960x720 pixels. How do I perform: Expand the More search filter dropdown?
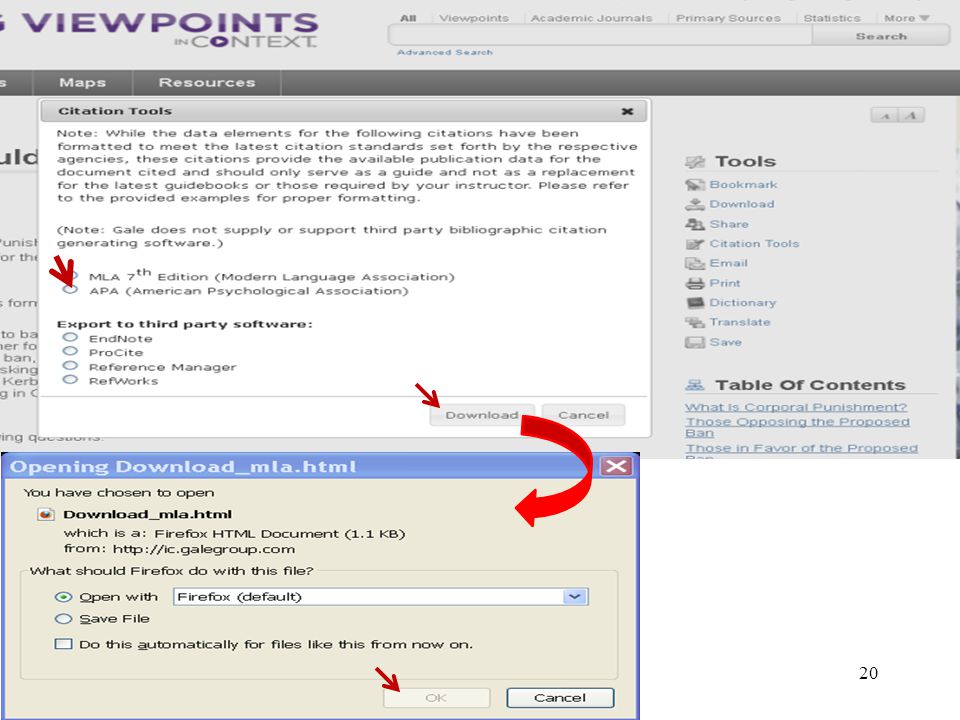coord(906,18)
